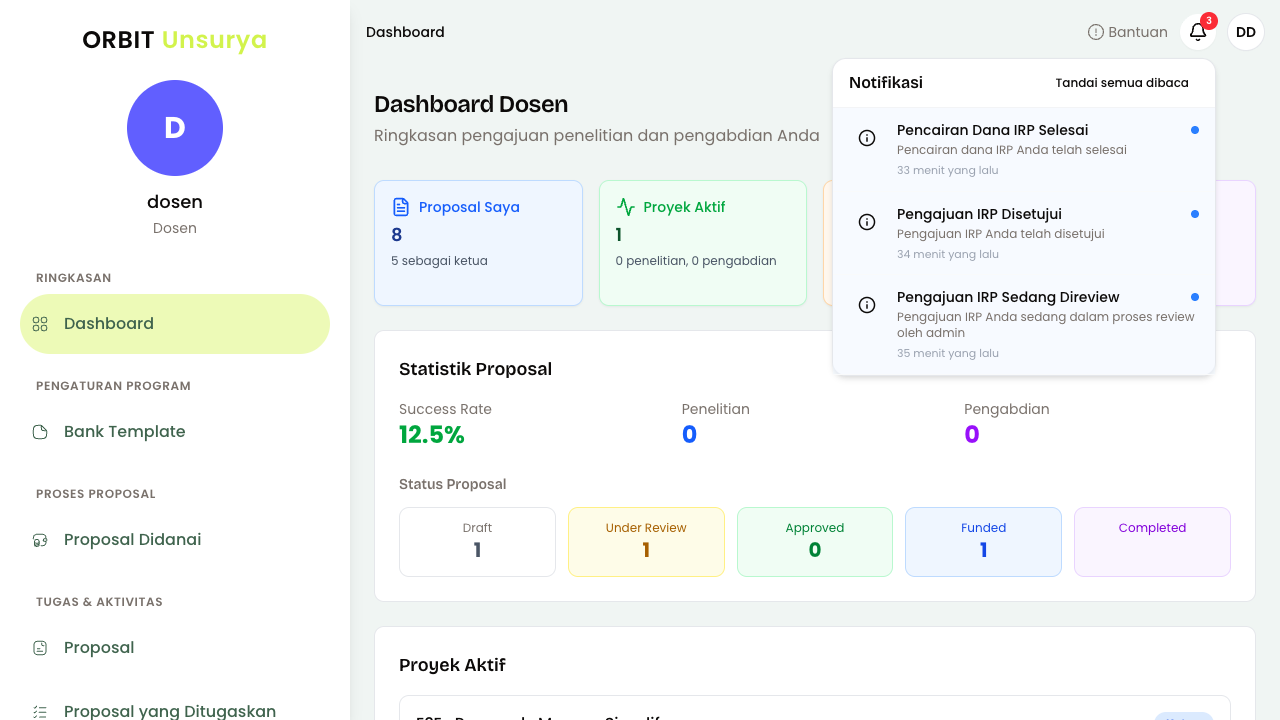
Task: Click the Penelitian count value
Action: (689, 435)
